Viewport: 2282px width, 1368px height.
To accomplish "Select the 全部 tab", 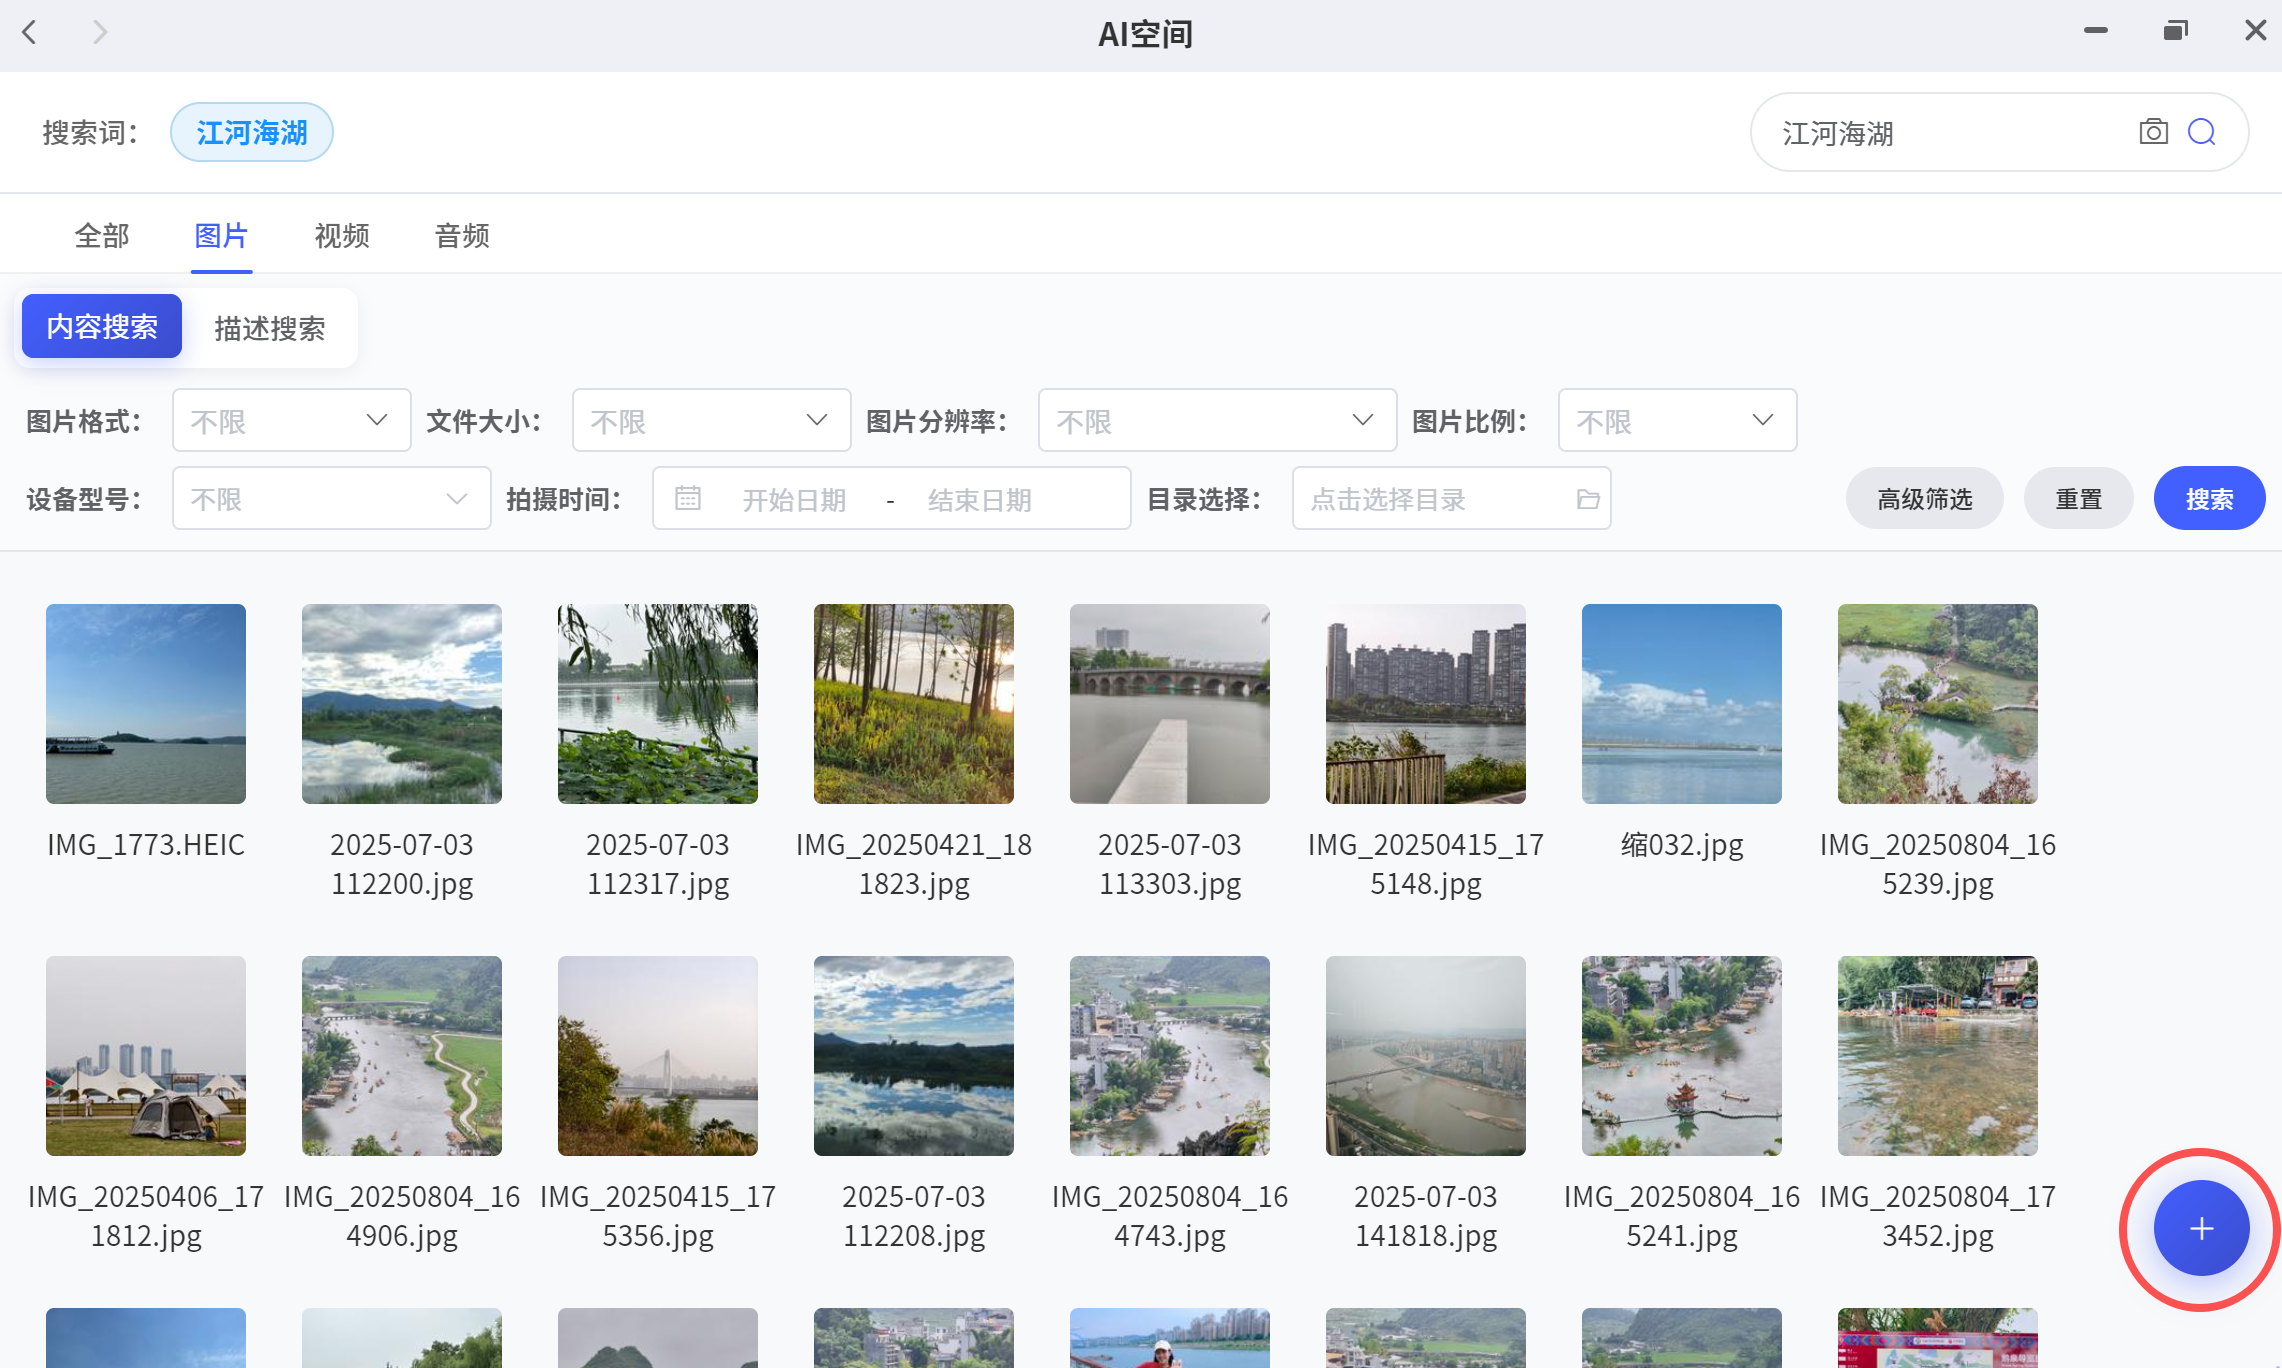I will (x=102, y=236).
